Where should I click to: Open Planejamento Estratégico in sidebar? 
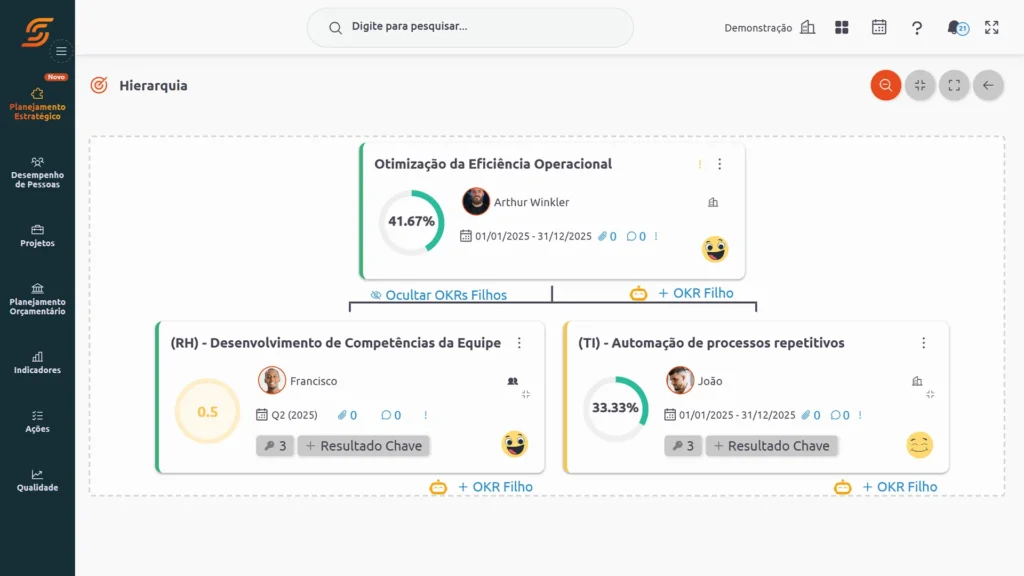pyautogui.click(x=37, y=104)
